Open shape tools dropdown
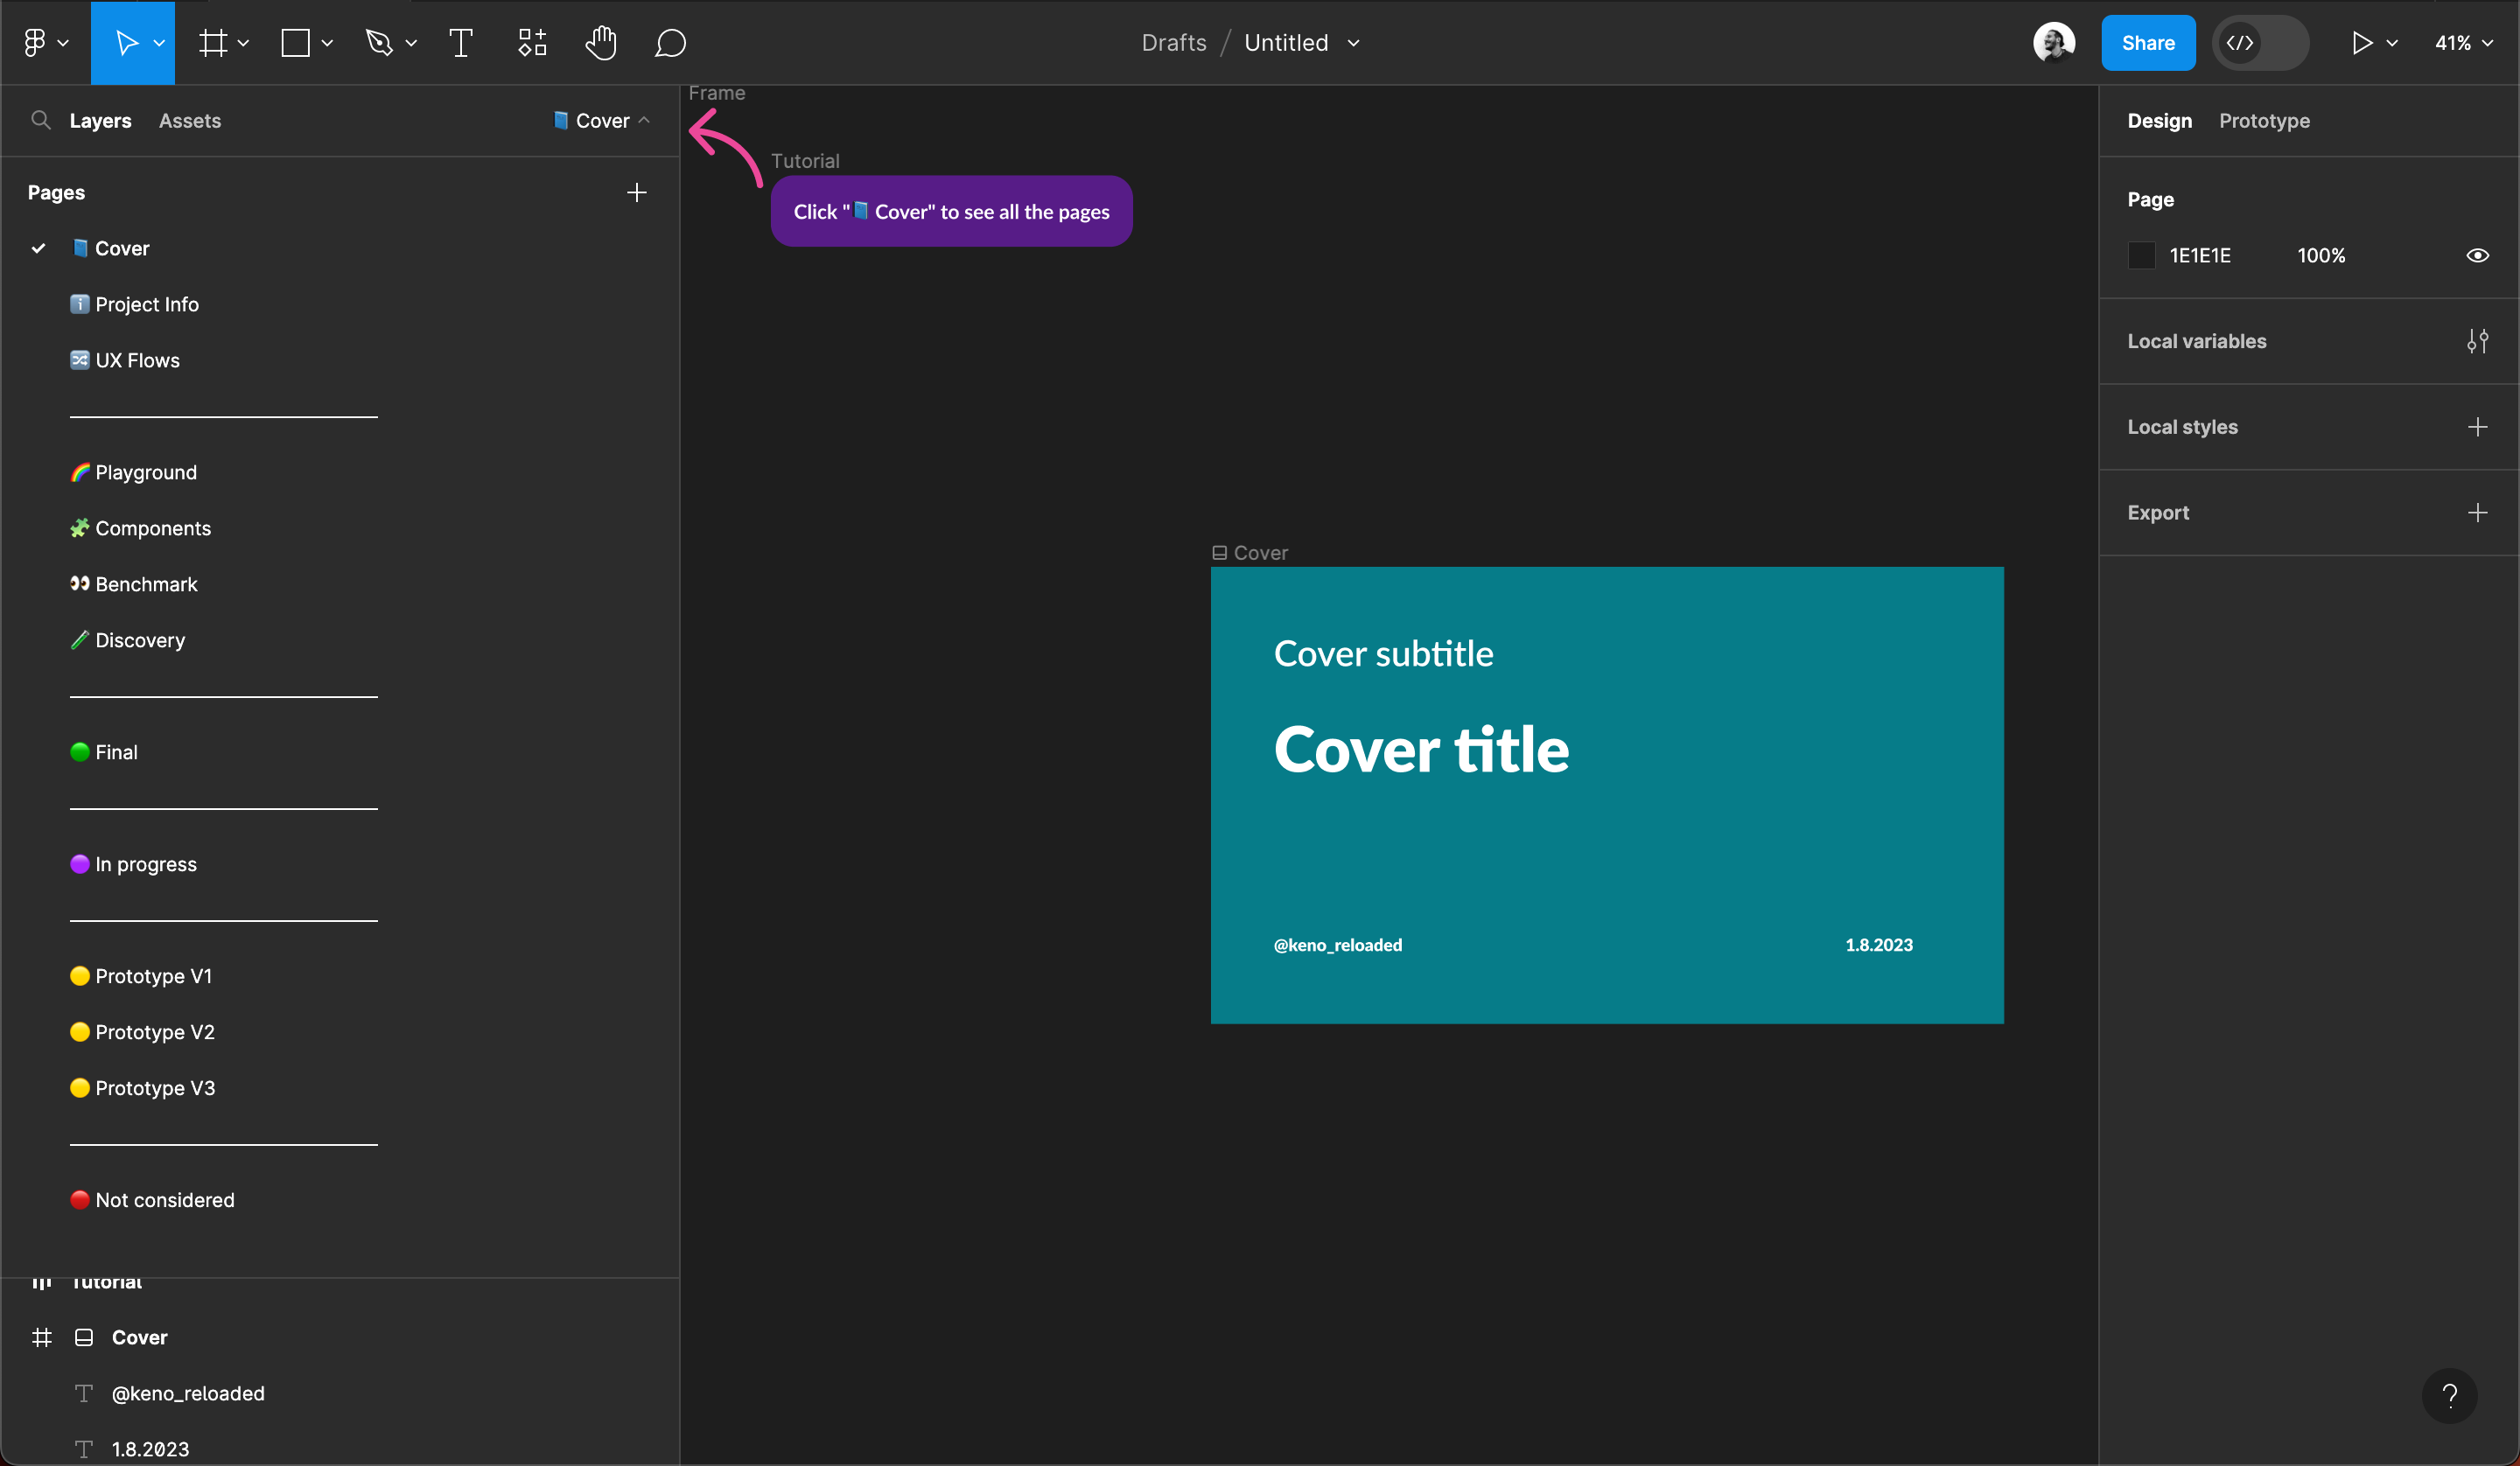 click(x=327, y=43)
